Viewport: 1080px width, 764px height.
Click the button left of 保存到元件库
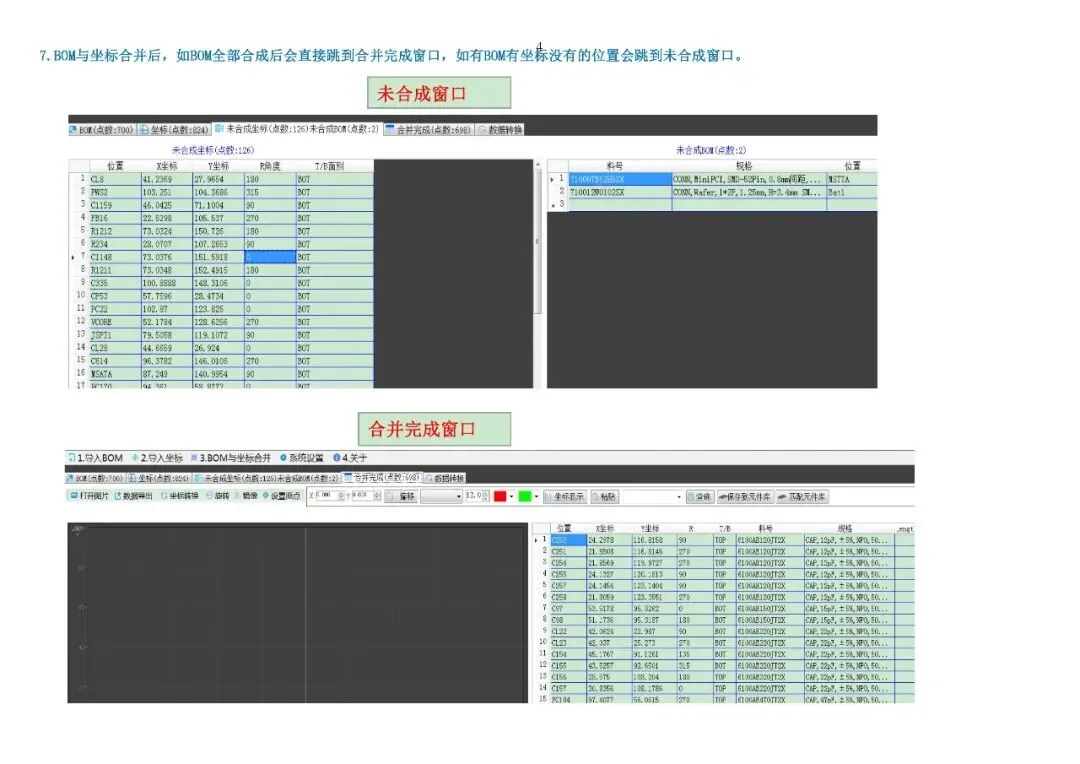(699, 496)
